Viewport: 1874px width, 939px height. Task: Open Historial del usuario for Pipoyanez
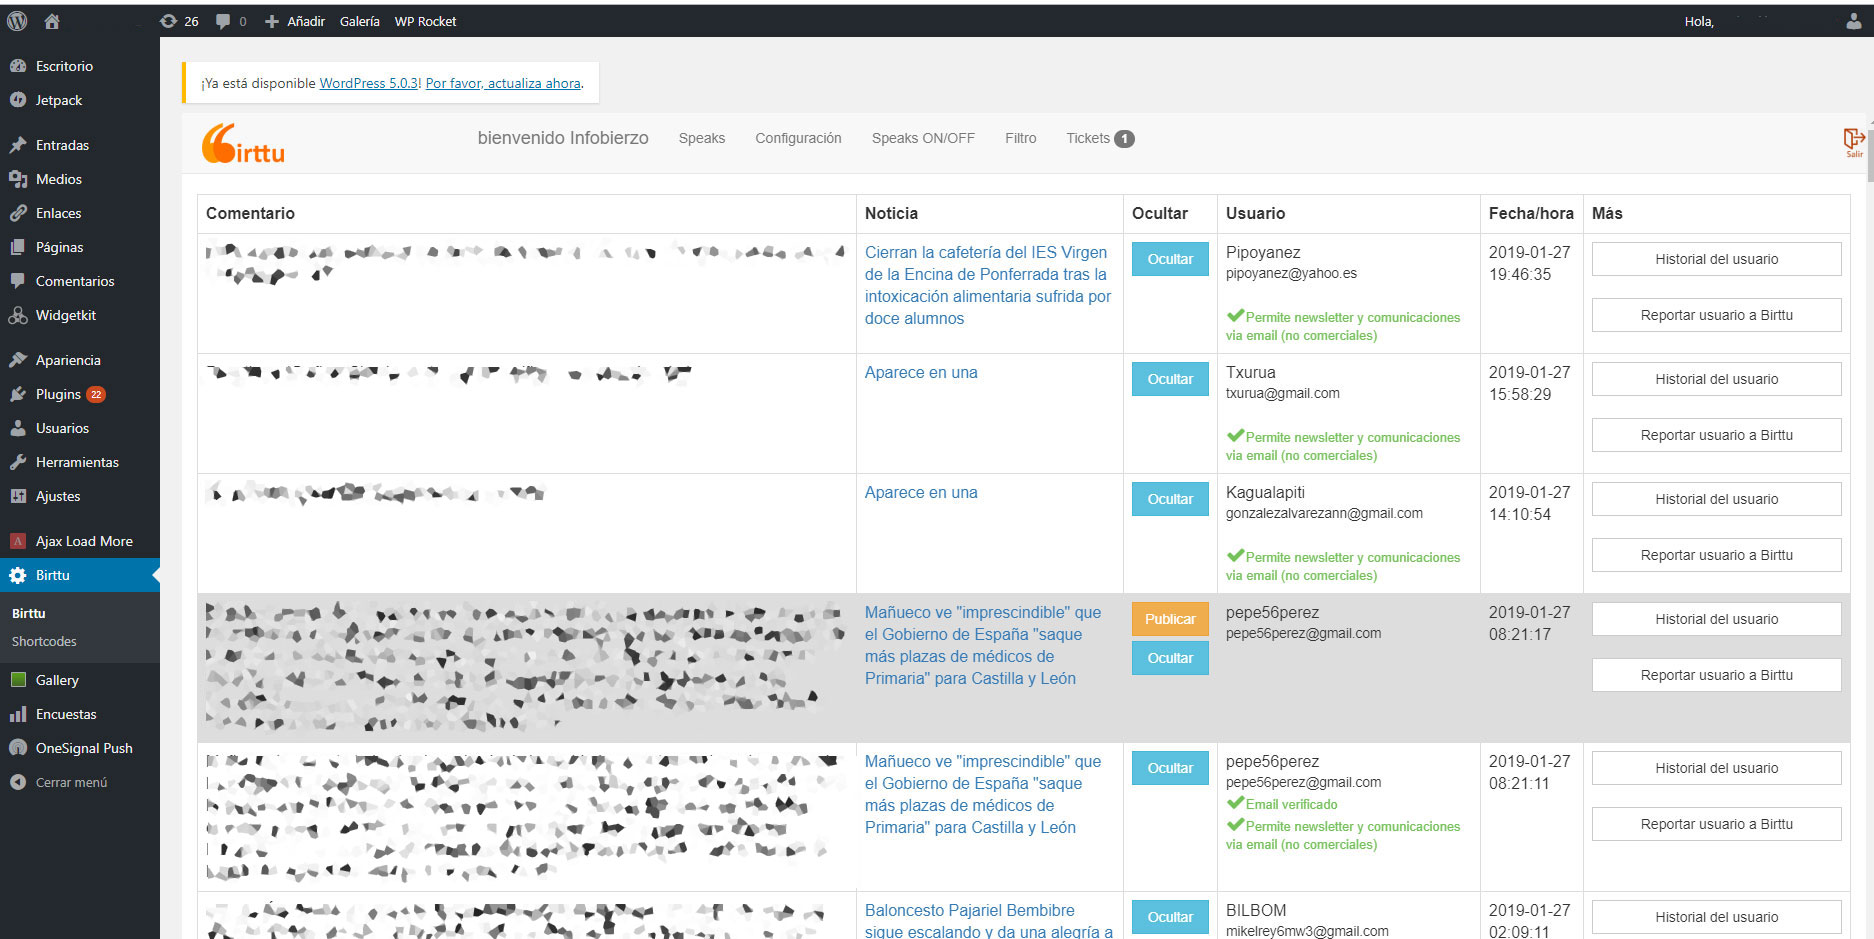pyautogui.click(x=1716, y=259)
